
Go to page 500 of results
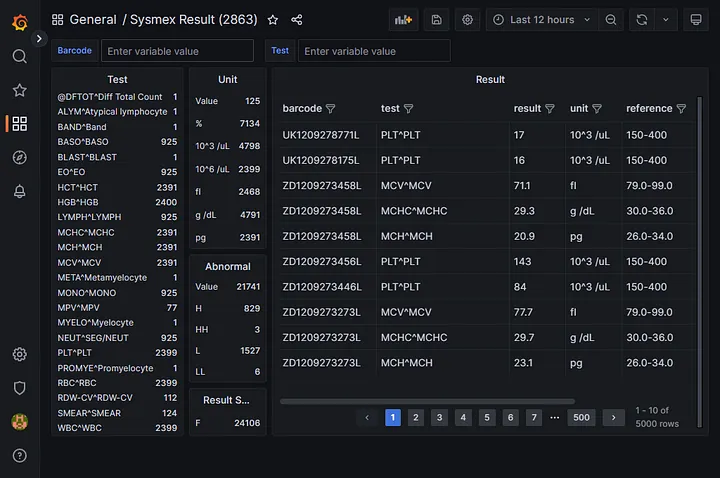click(x=581, y=417)
